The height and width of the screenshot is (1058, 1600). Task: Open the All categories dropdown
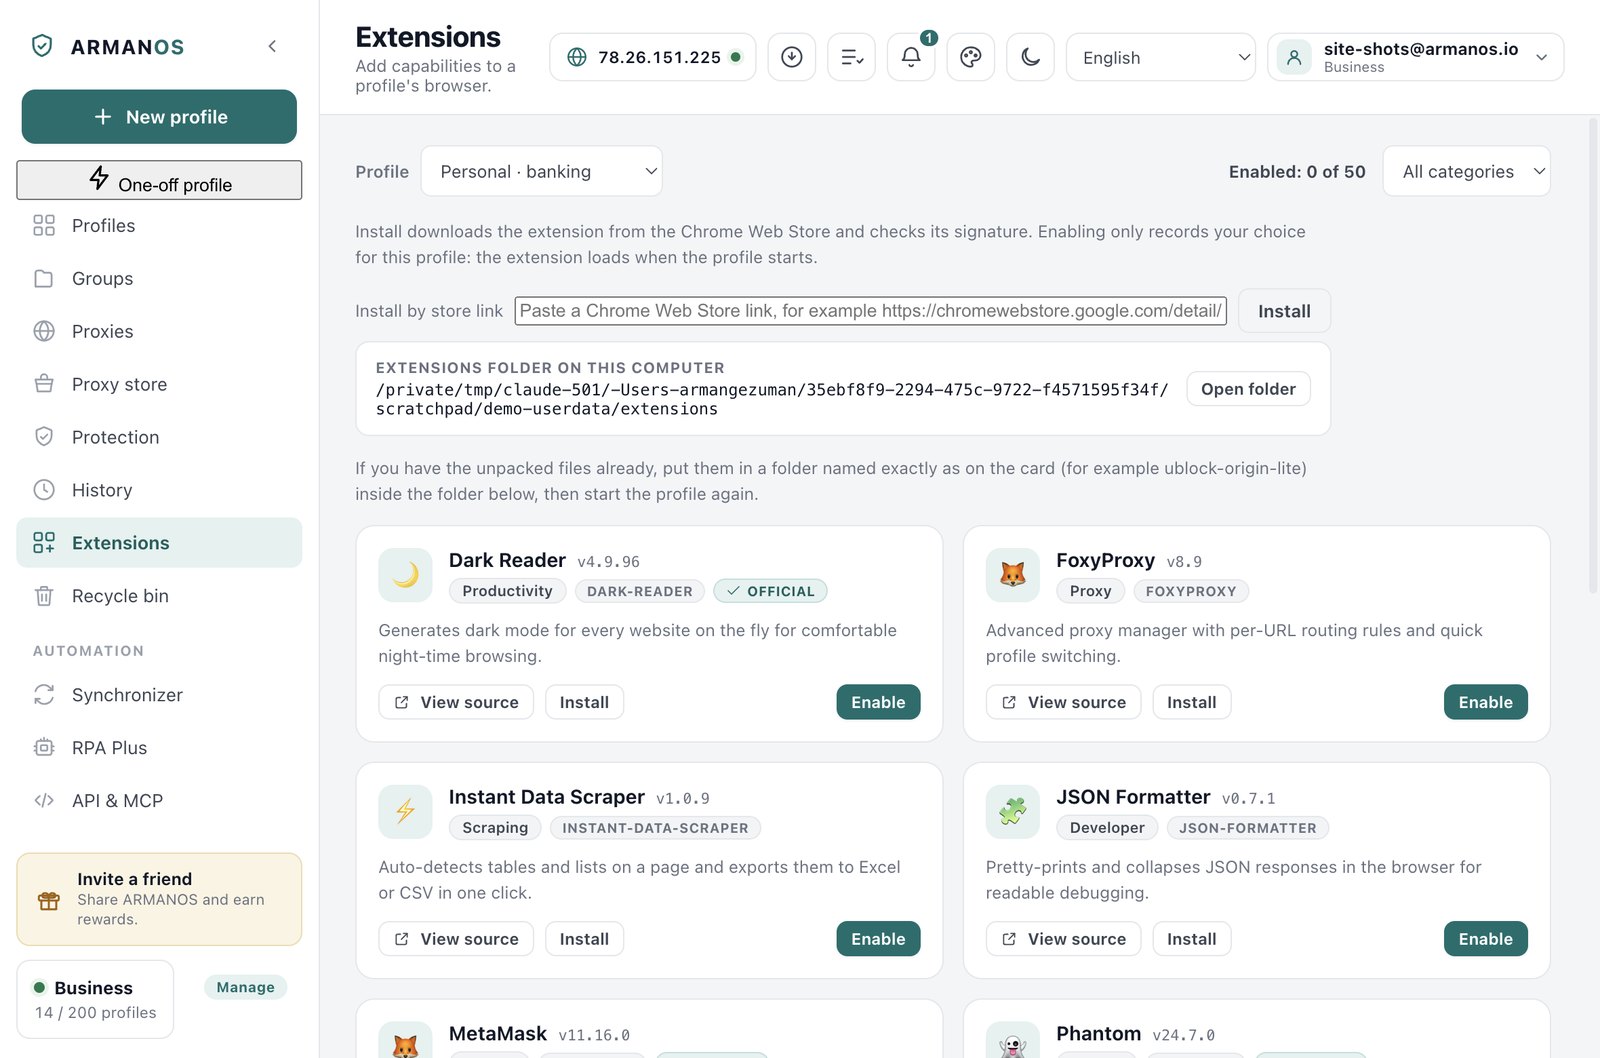point(1467,172)
